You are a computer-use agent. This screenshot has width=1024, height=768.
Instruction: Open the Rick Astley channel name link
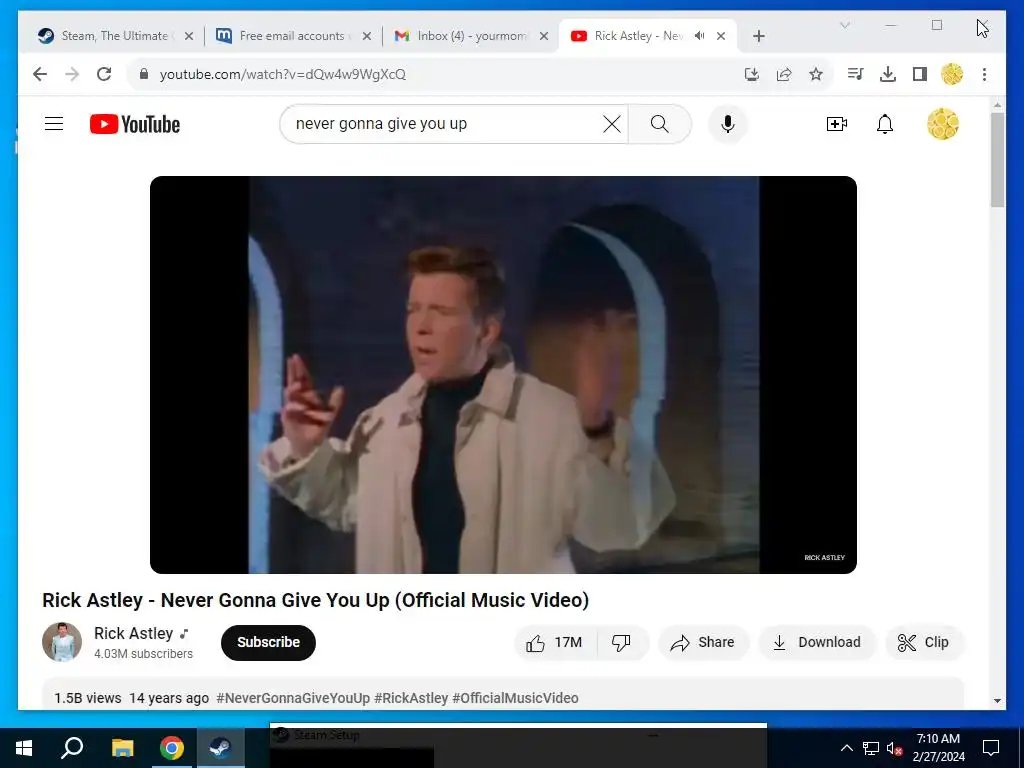pos(133,633)
